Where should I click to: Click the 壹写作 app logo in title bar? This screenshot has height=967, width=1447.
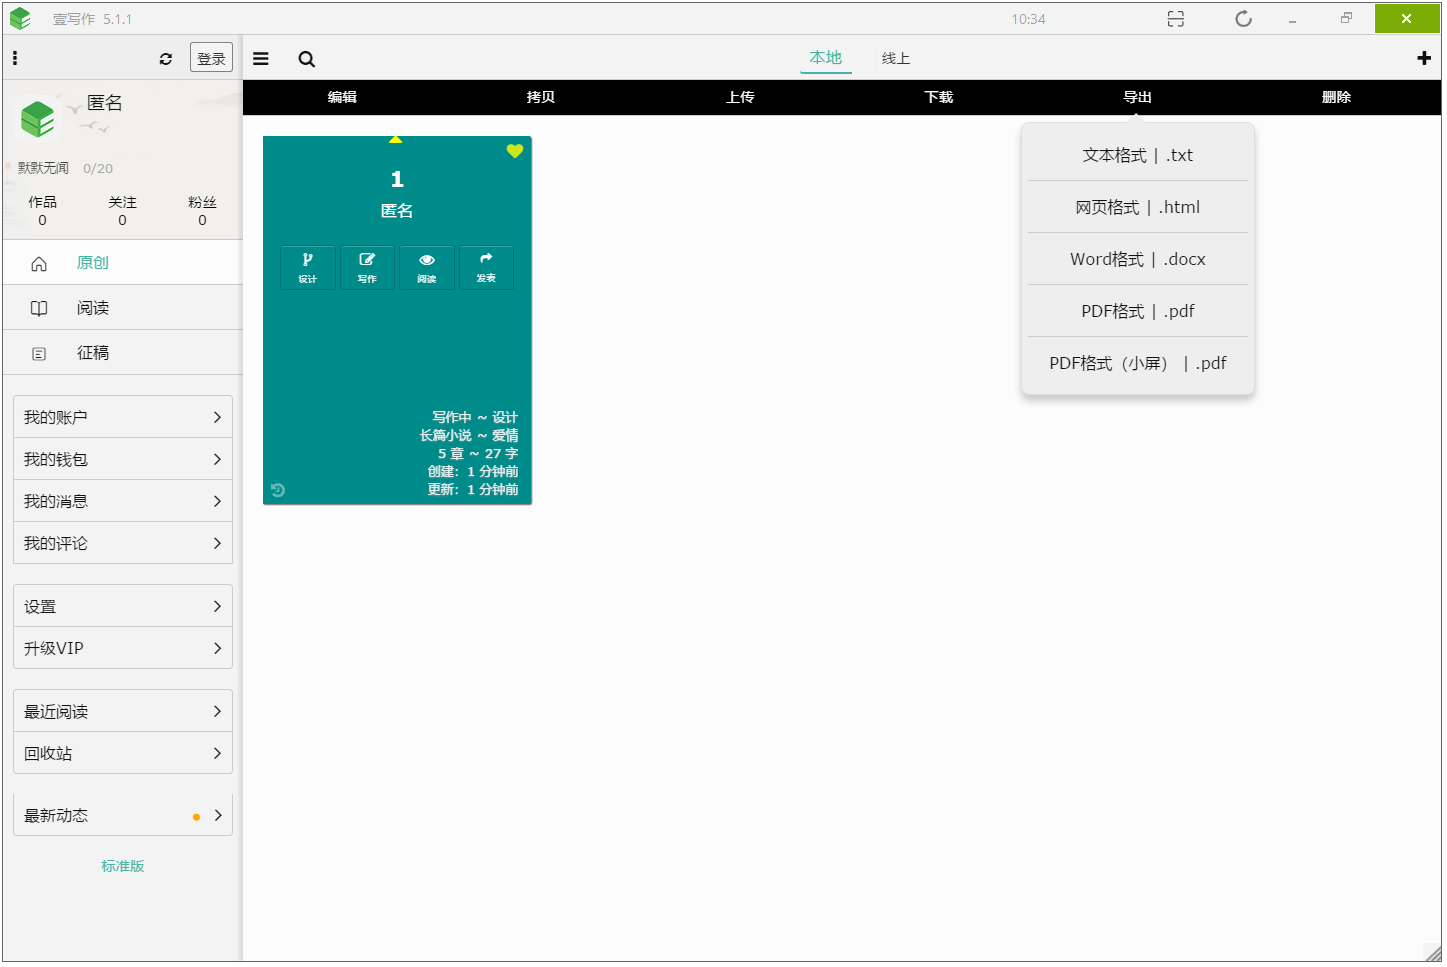(20, 19)
